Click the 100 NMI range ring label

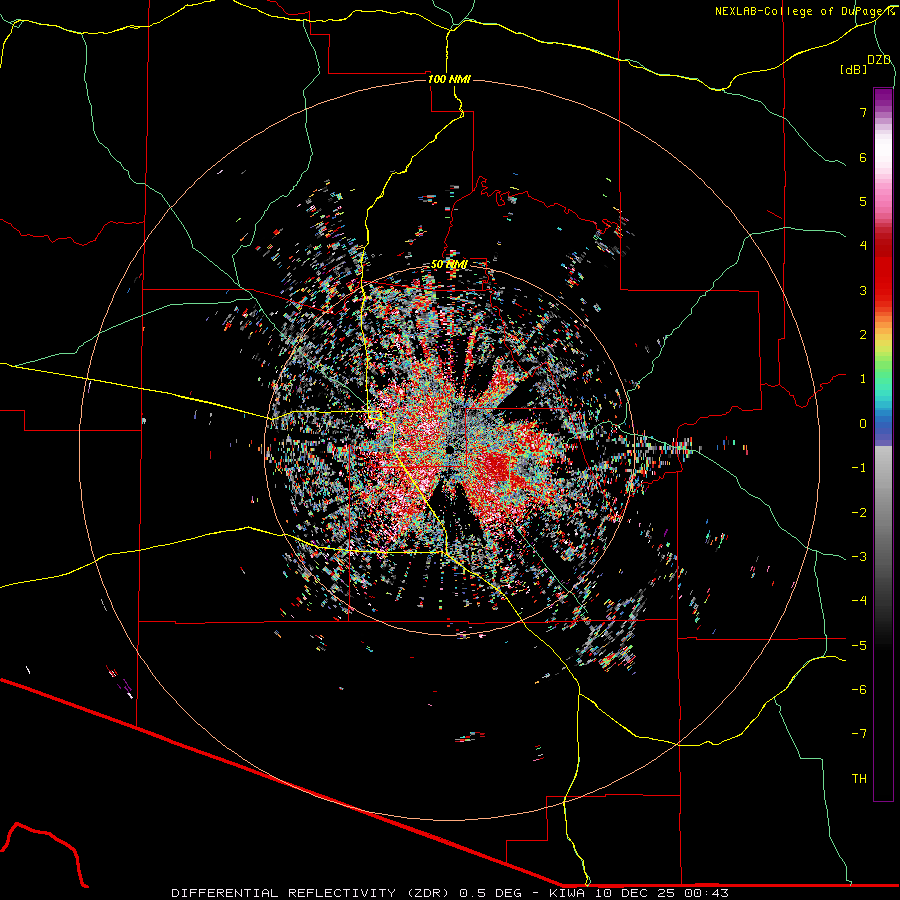coord(449,79)
